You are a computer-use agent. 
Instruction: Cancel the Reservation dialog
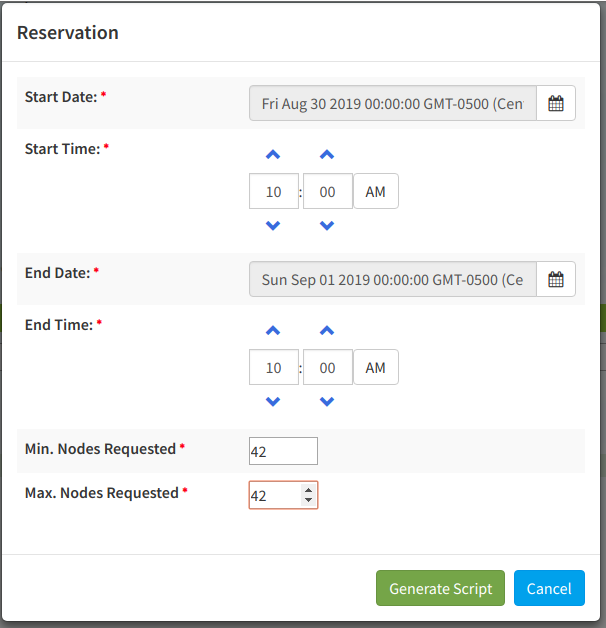(549, 588)
